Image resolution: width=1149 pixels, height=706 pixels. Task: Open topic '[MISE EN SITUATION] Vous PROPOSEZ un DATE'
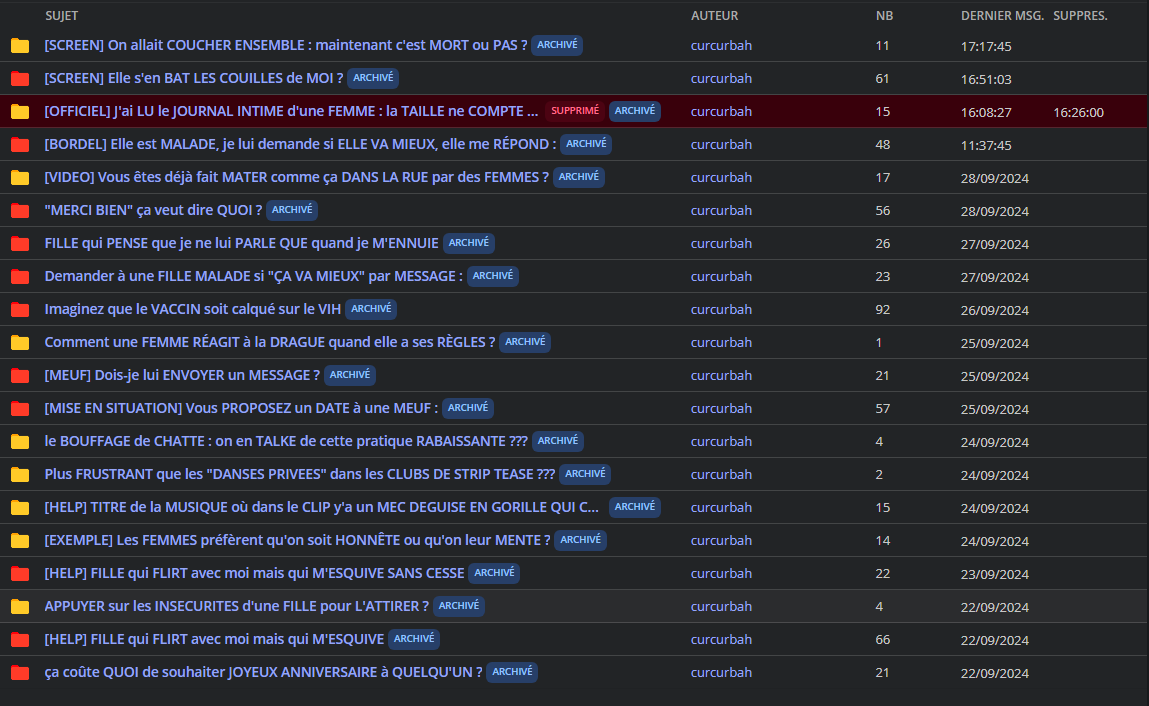(241, 408)
